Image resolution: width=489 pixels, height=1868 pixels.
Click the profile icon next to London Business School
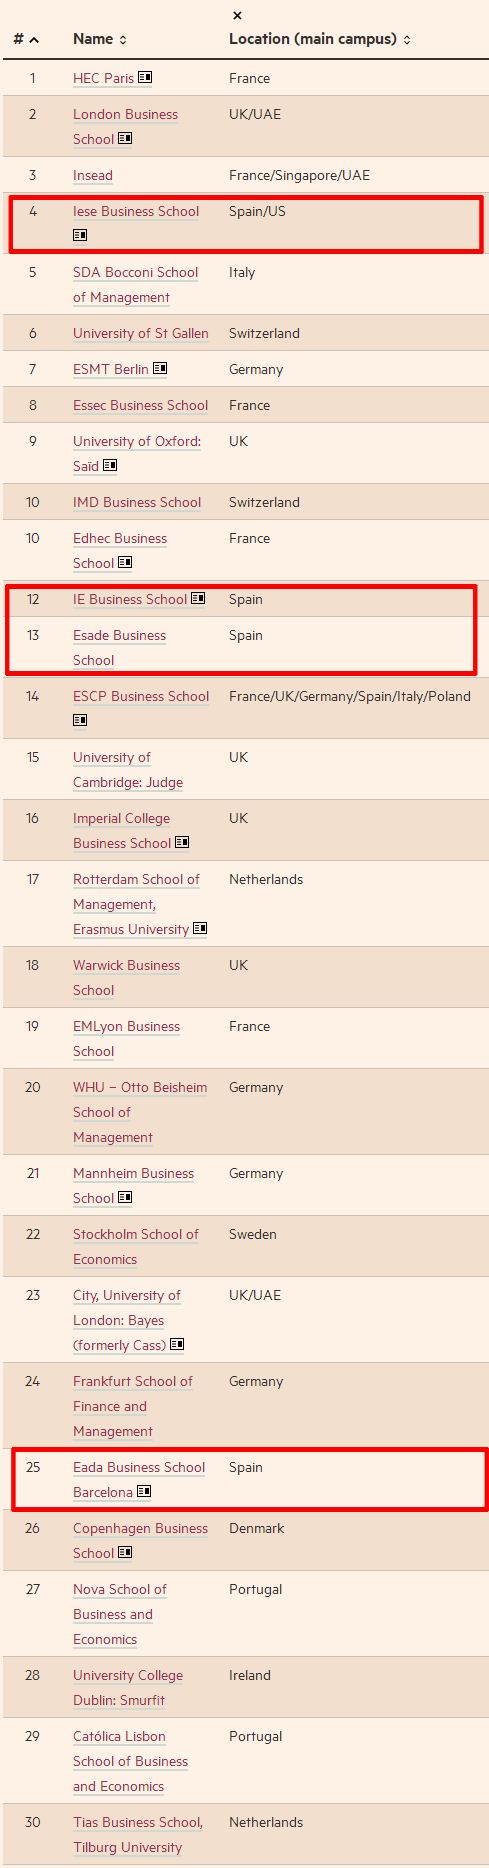tap(125, 138)
